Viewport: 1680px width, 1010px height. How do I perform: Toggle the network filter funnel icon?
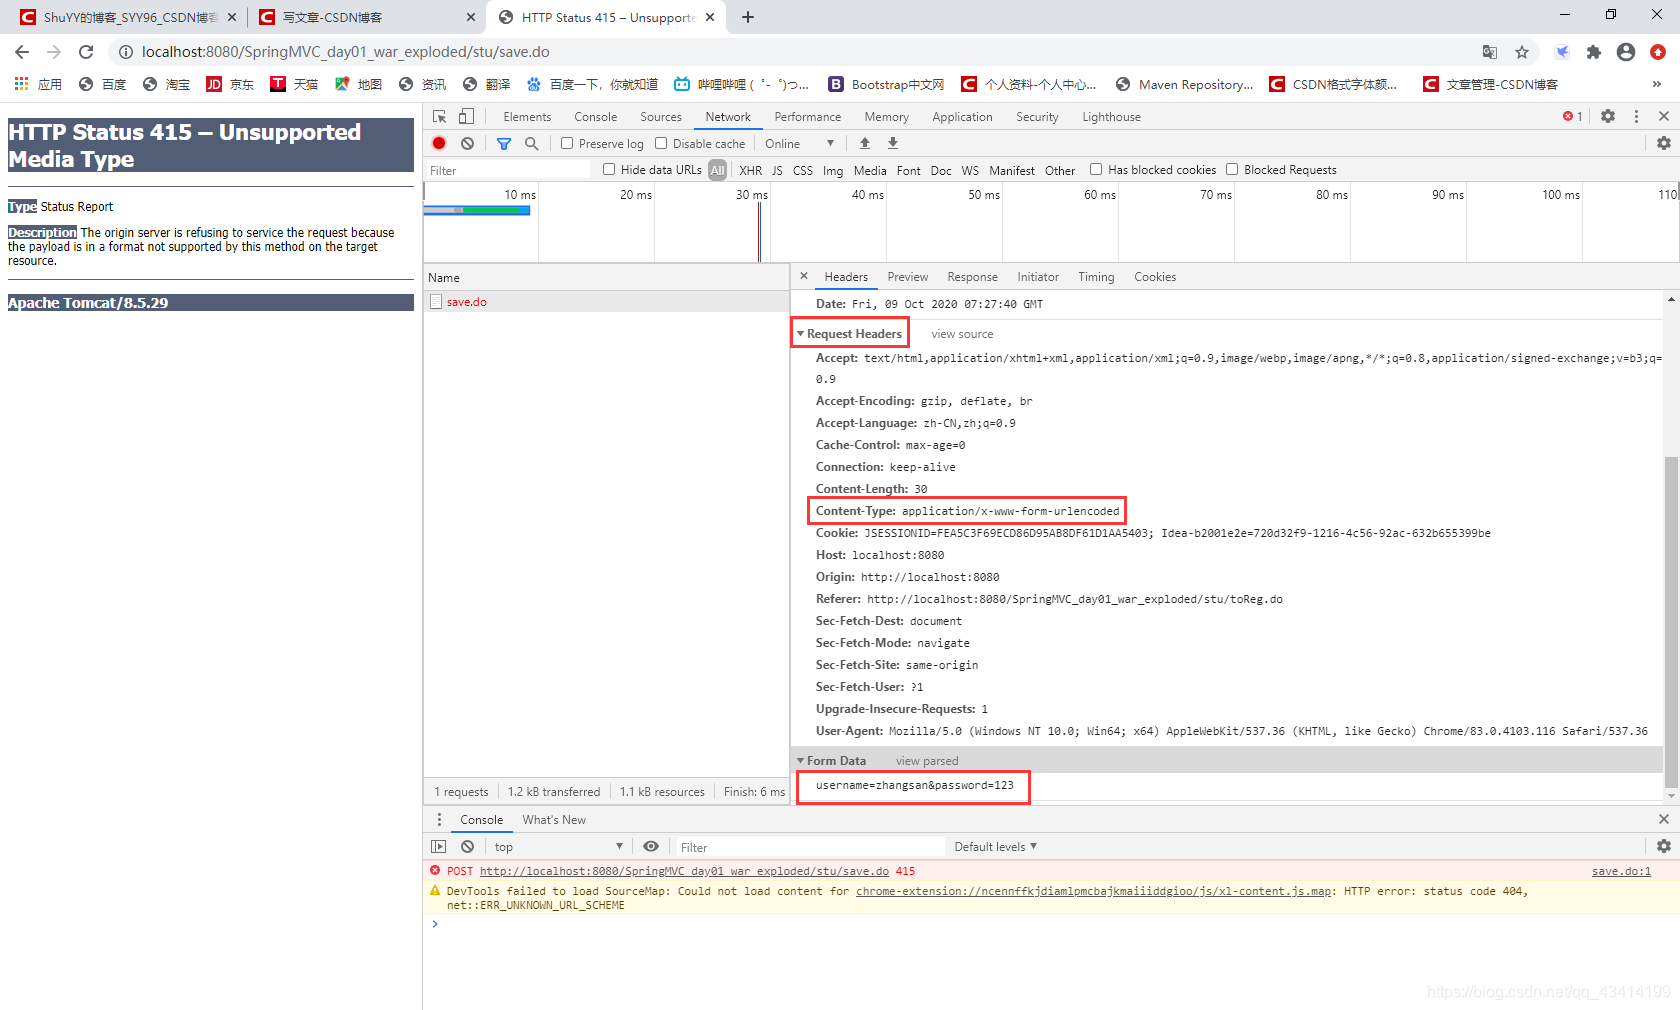[x=504, y=144]
